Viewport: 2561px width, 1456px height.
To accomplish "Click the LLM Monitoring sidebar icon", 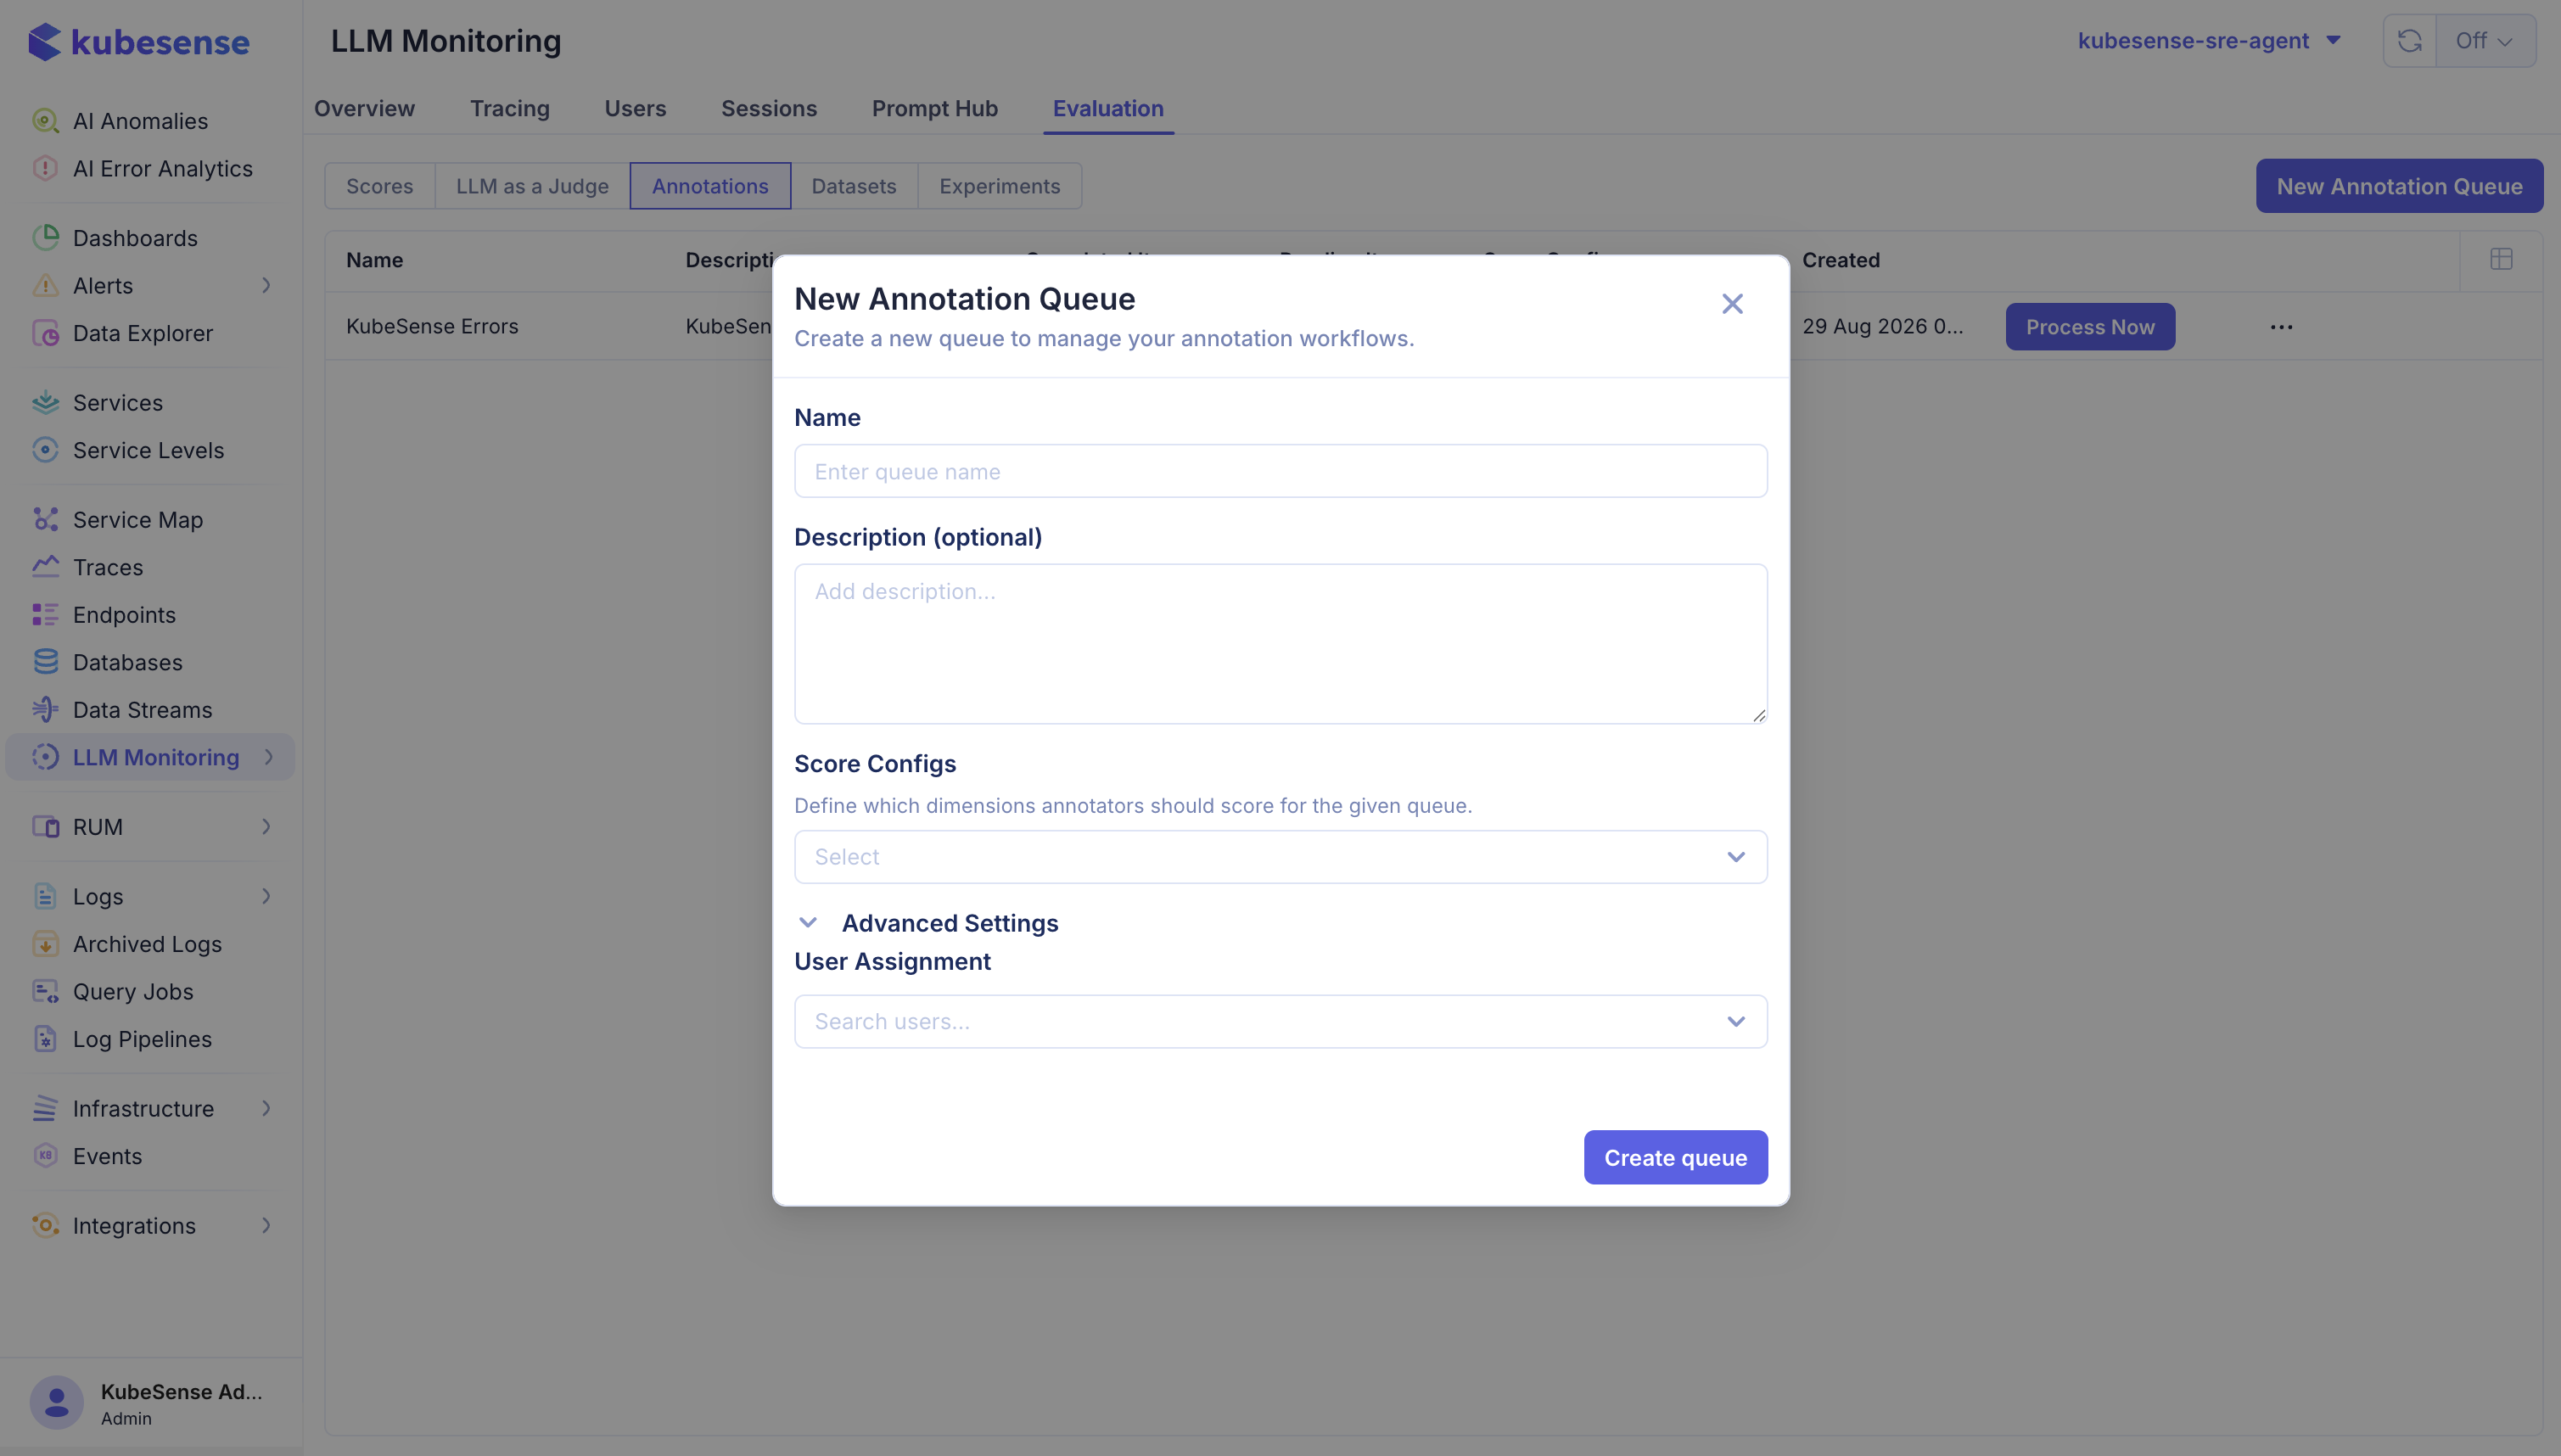I will tap(45, 757).
